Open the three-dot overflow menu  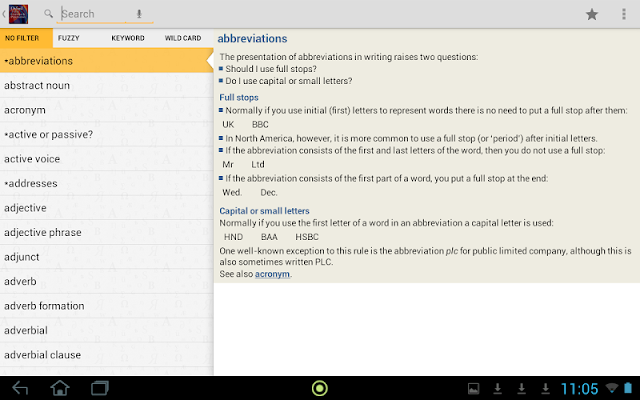click(x=624, y=14)
